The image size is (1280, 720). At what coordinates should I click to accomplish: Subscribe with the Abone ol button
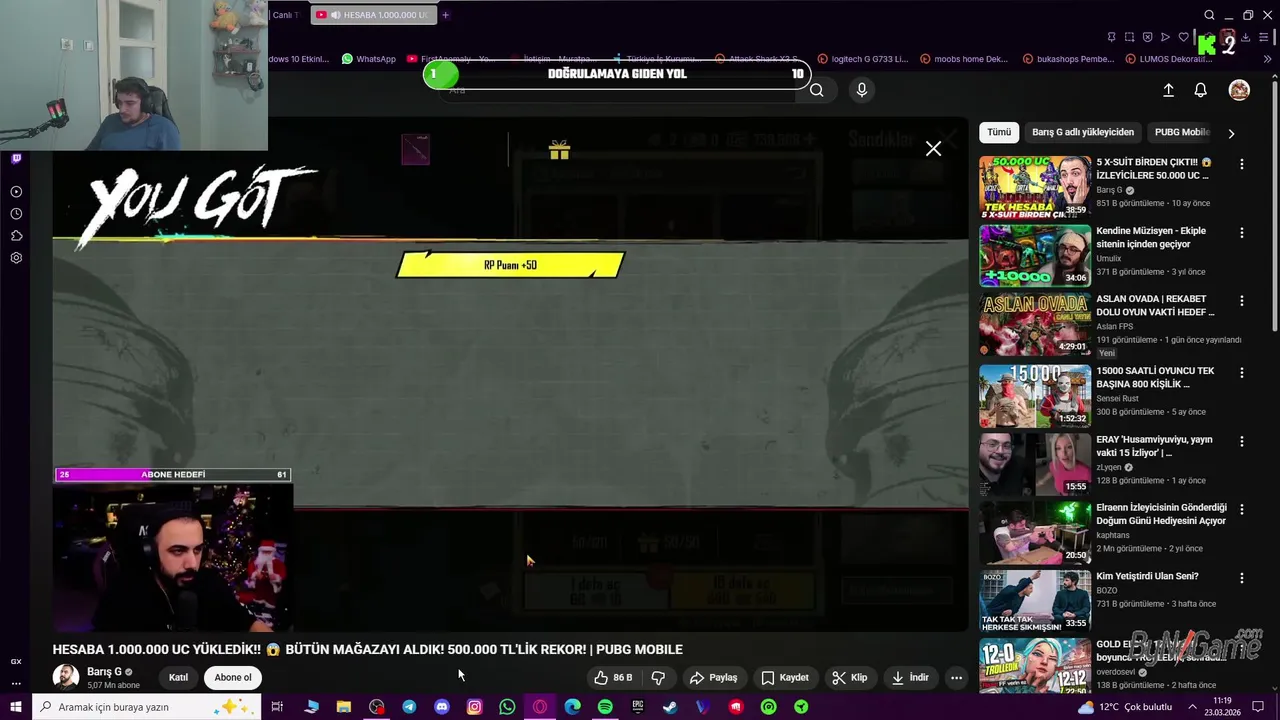pos(233,677)
